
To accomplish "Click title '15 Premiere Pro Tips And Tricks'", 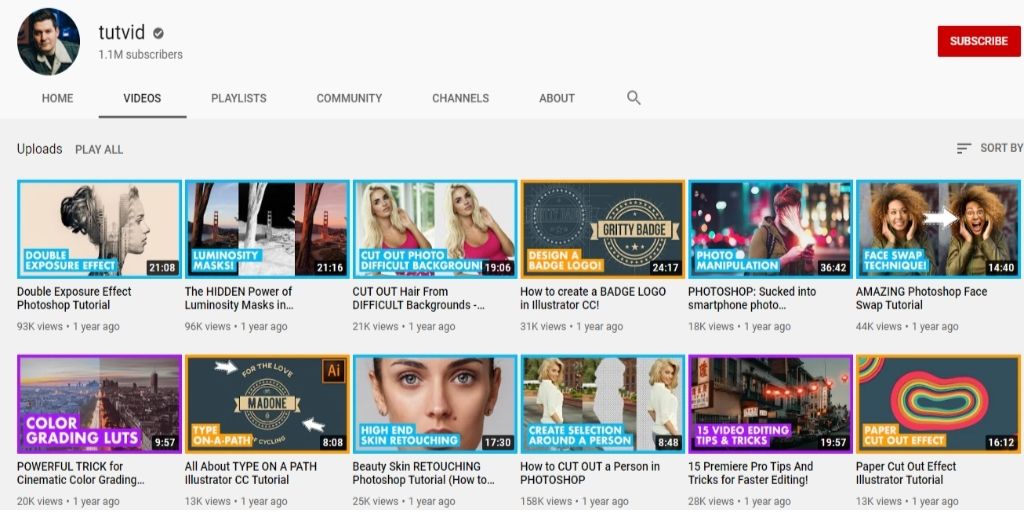I will coord(750,473).
